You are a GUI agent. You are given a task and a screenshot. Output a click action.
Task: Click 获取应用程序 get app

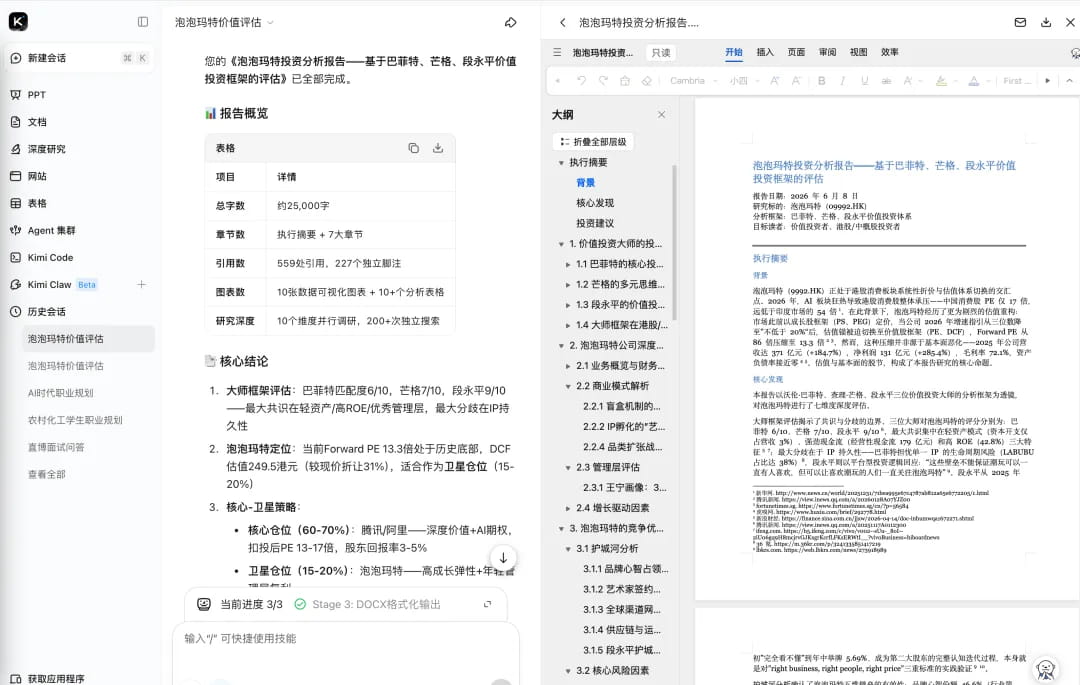(x=48, y=678)
